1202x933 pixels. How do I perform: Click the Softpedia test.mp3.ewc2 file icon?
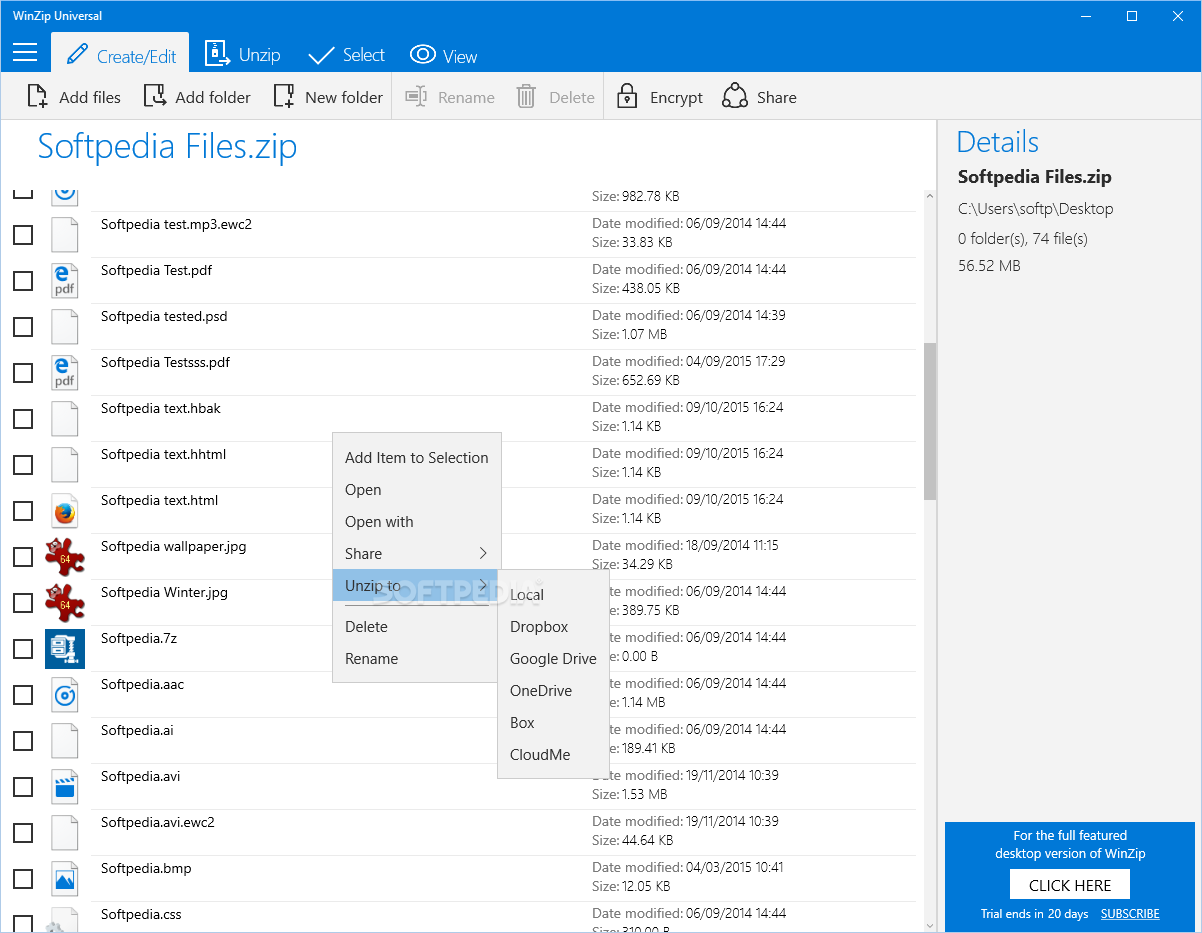click(65, 234)
